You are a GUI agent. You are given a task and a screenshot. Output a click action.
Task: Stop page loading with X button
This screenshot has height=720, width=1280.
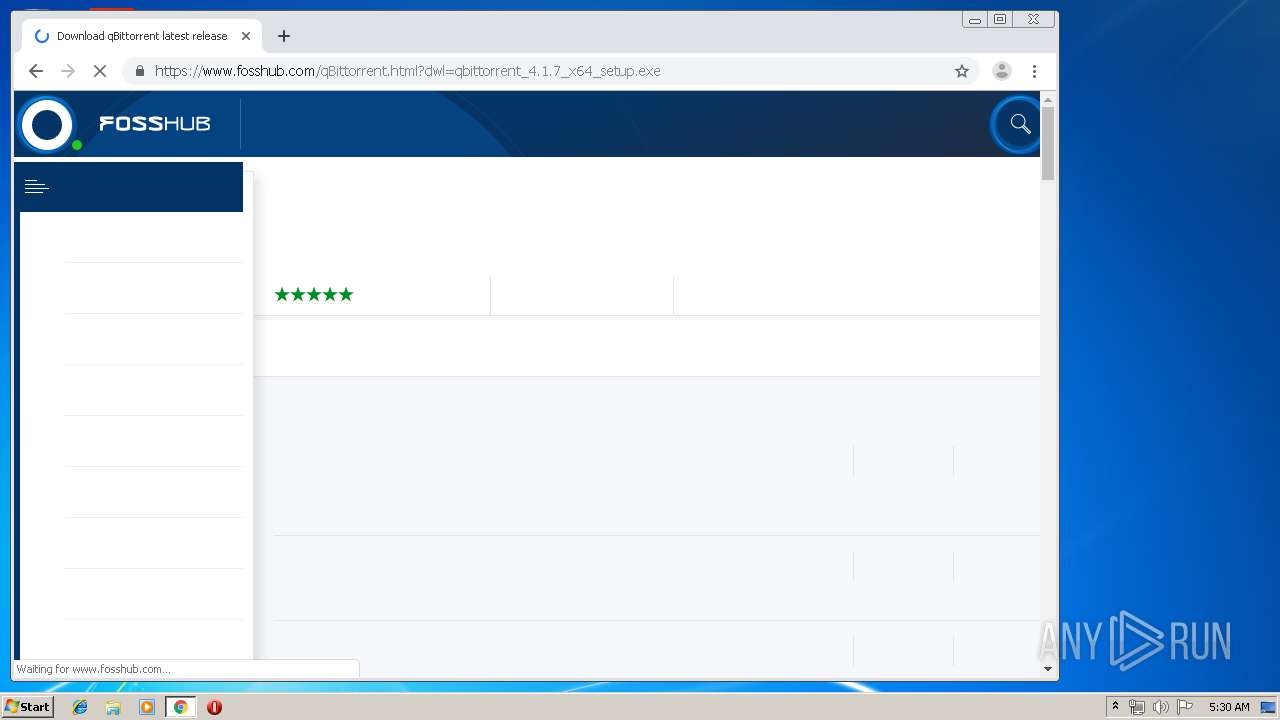pyautogui.click(x=100, y=71)
